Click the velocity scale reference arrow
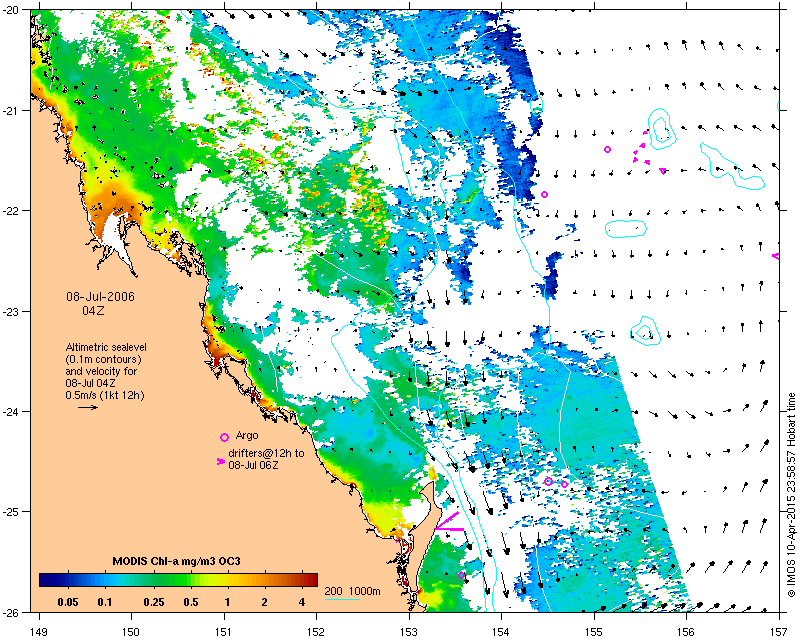Image resolution: width=800 pixels, height=640 pixels. pos(88,407)
